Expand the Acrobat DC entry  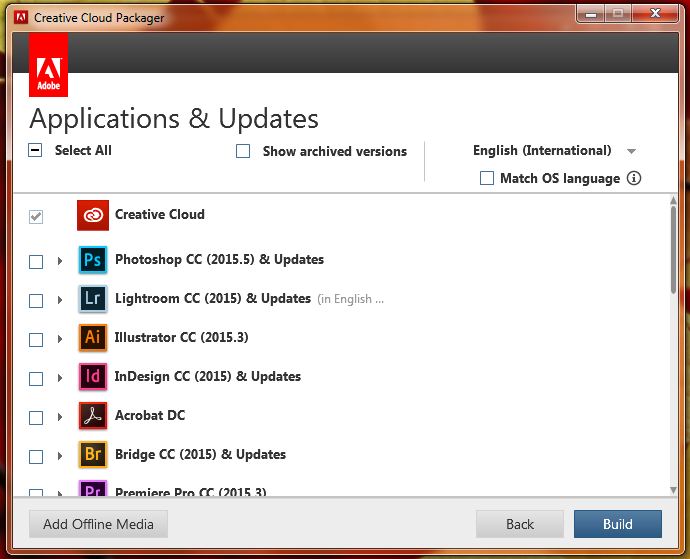click(x=60, y=417)
